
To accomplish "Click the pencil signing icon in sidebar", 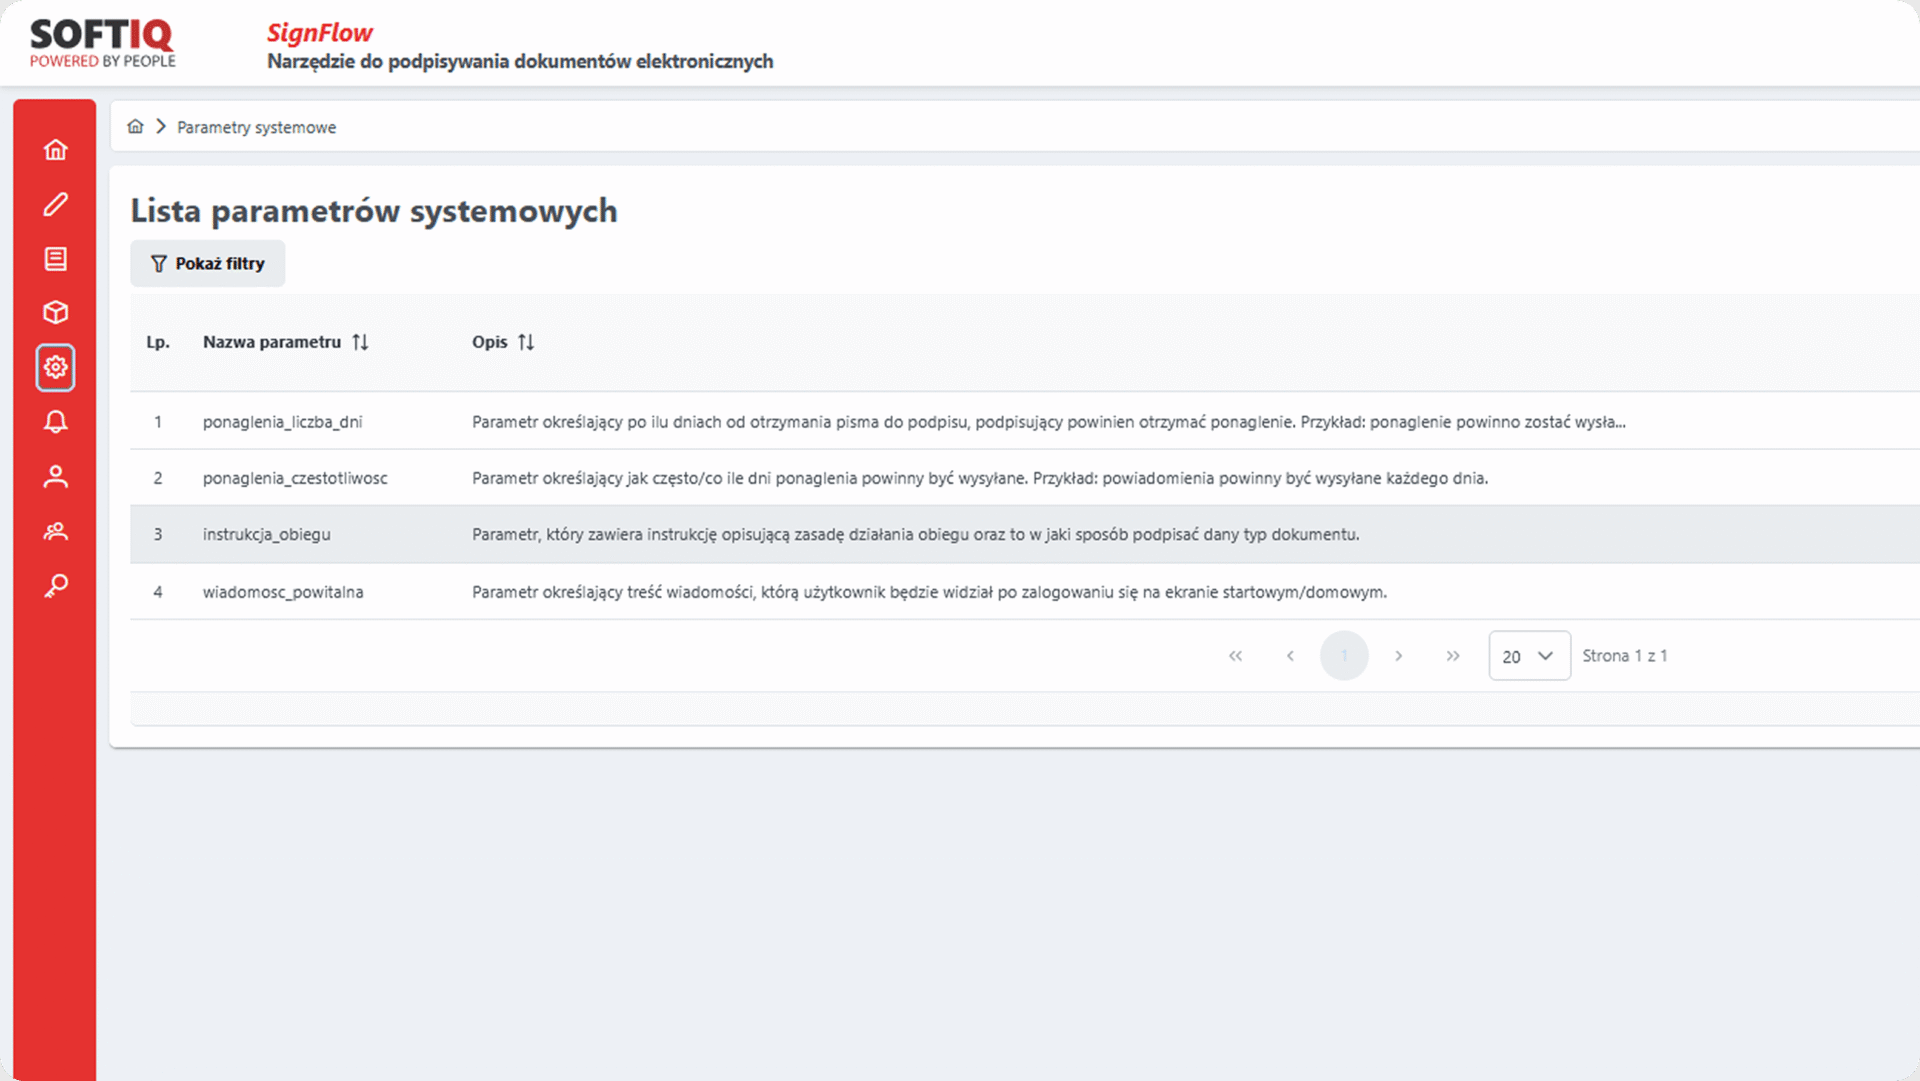I will point(56,204).
